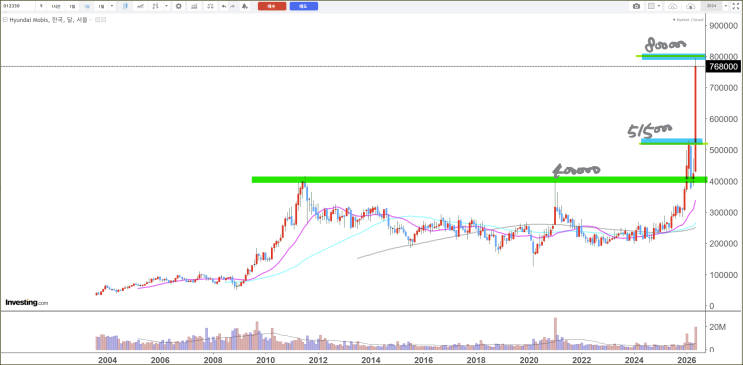Click the undo arrow icon
743x365 pixels.
(224, 6)
